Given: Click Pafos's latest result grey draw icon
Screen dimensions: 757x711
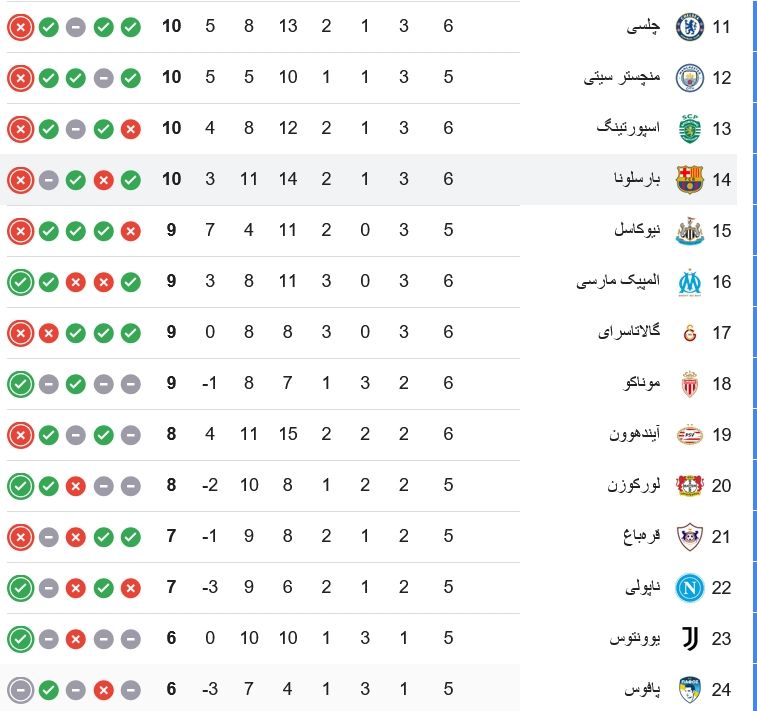Looking at the screenshot, I should pos(20,690).
